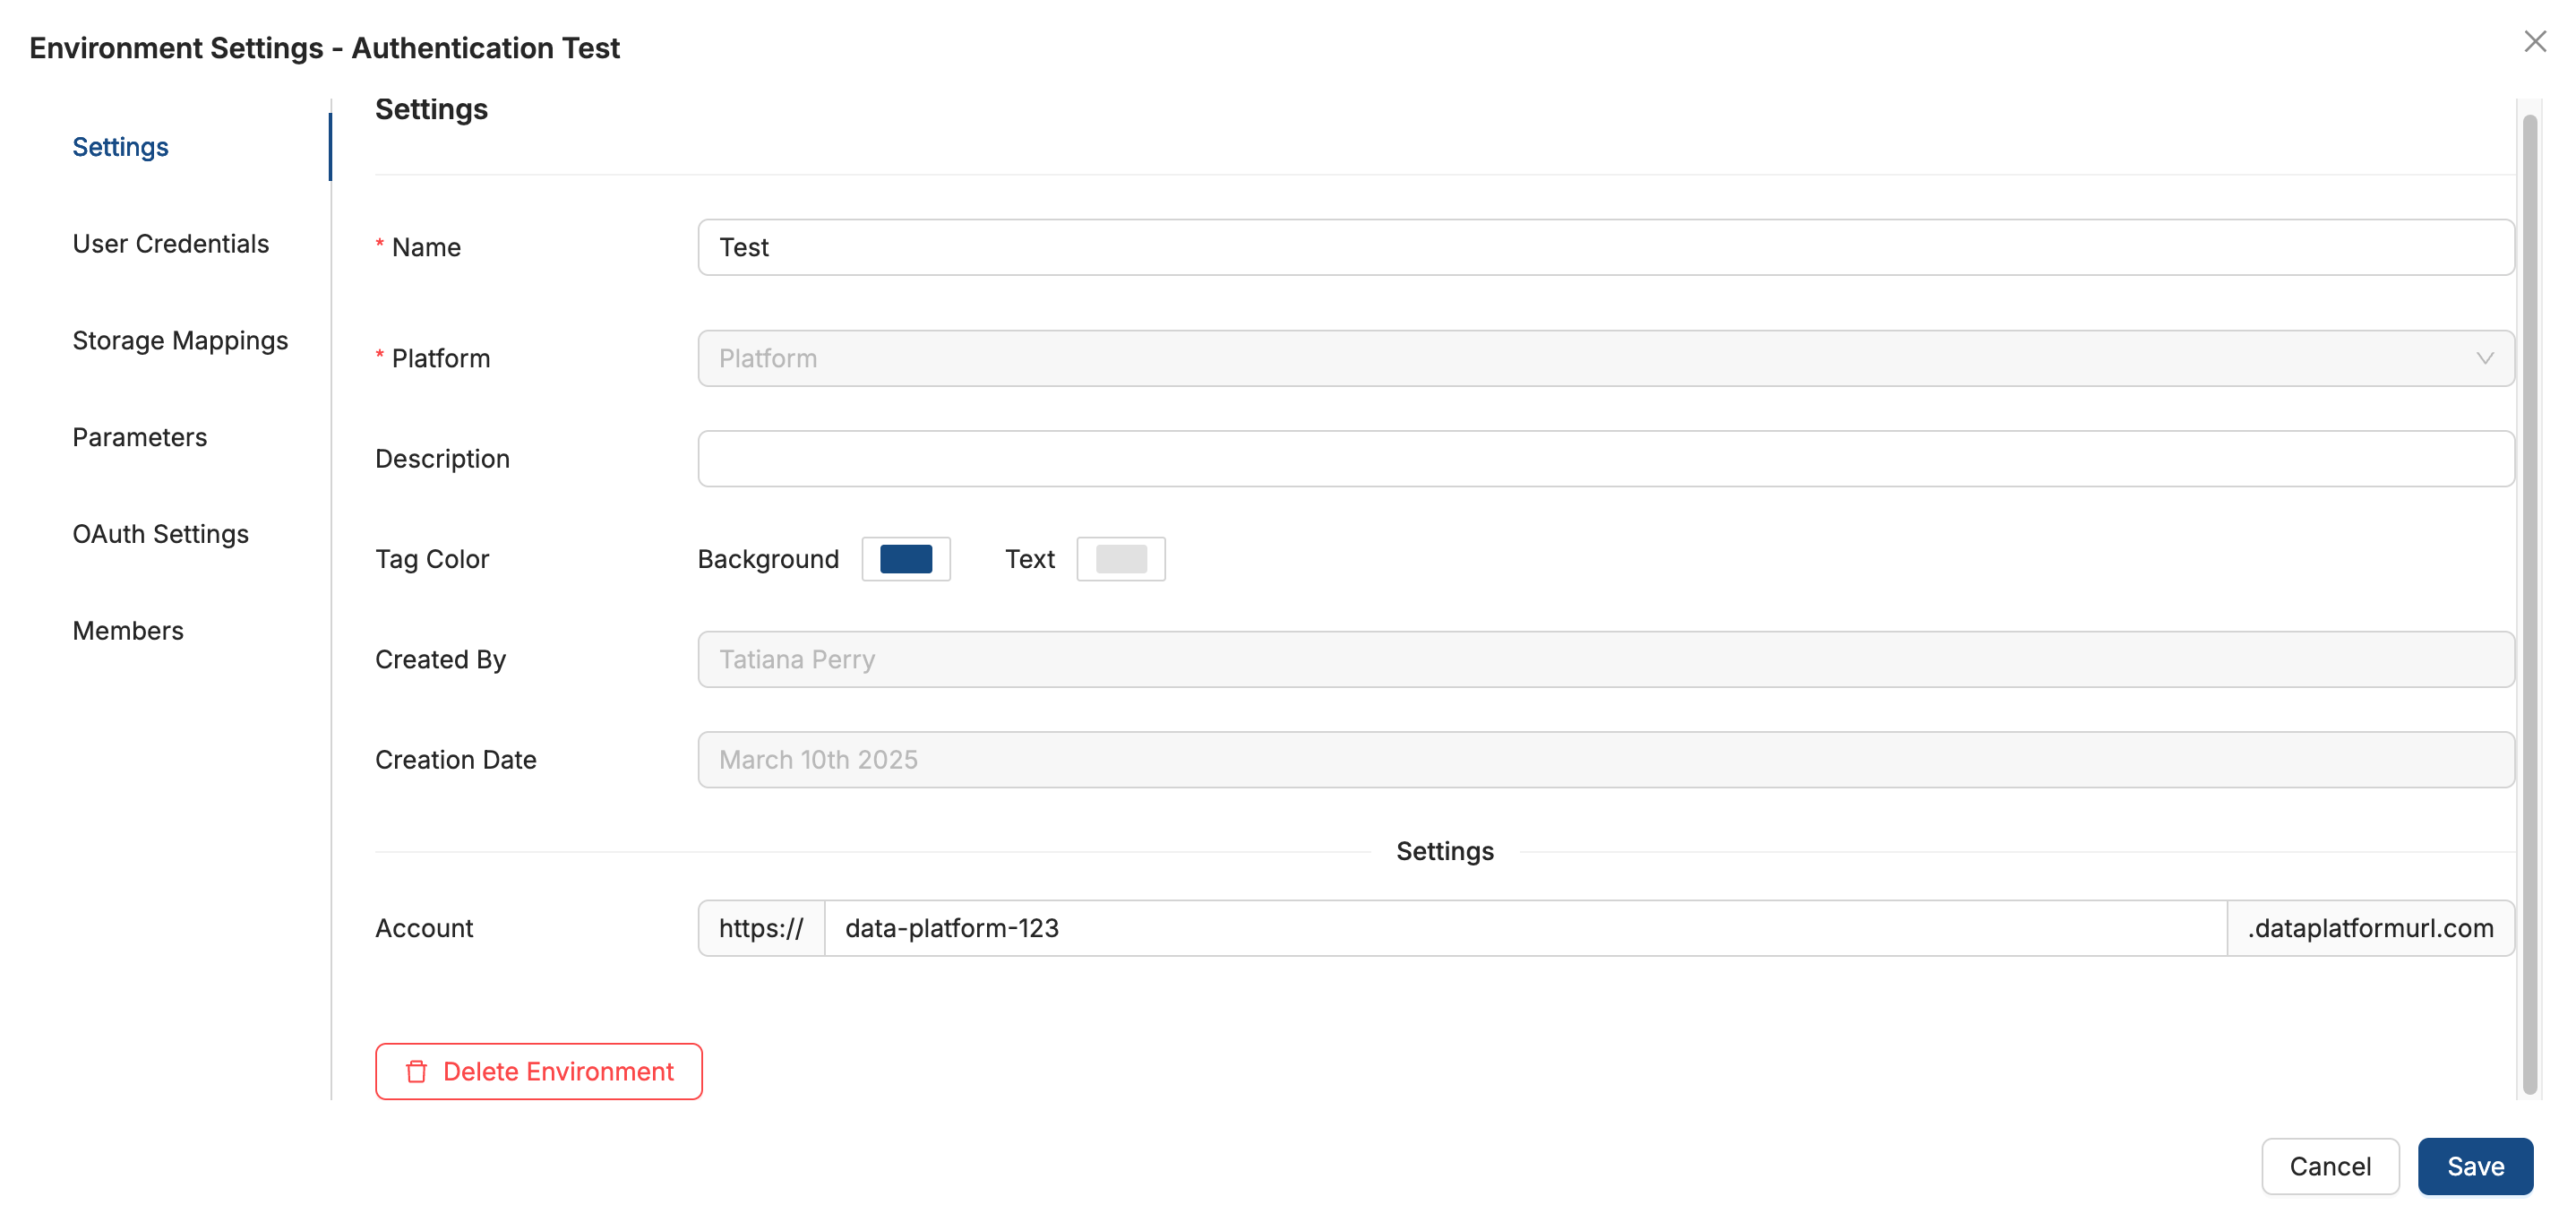
Task: Go to Storage Mappings section
Action: click(180, 341)
